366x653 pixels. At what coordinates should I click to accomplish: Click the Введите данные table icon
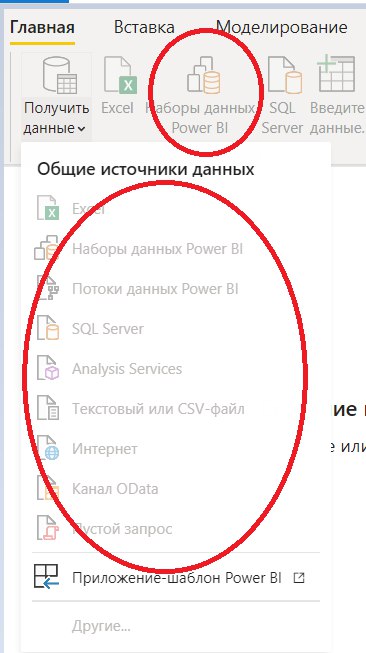tap(336, 74)
